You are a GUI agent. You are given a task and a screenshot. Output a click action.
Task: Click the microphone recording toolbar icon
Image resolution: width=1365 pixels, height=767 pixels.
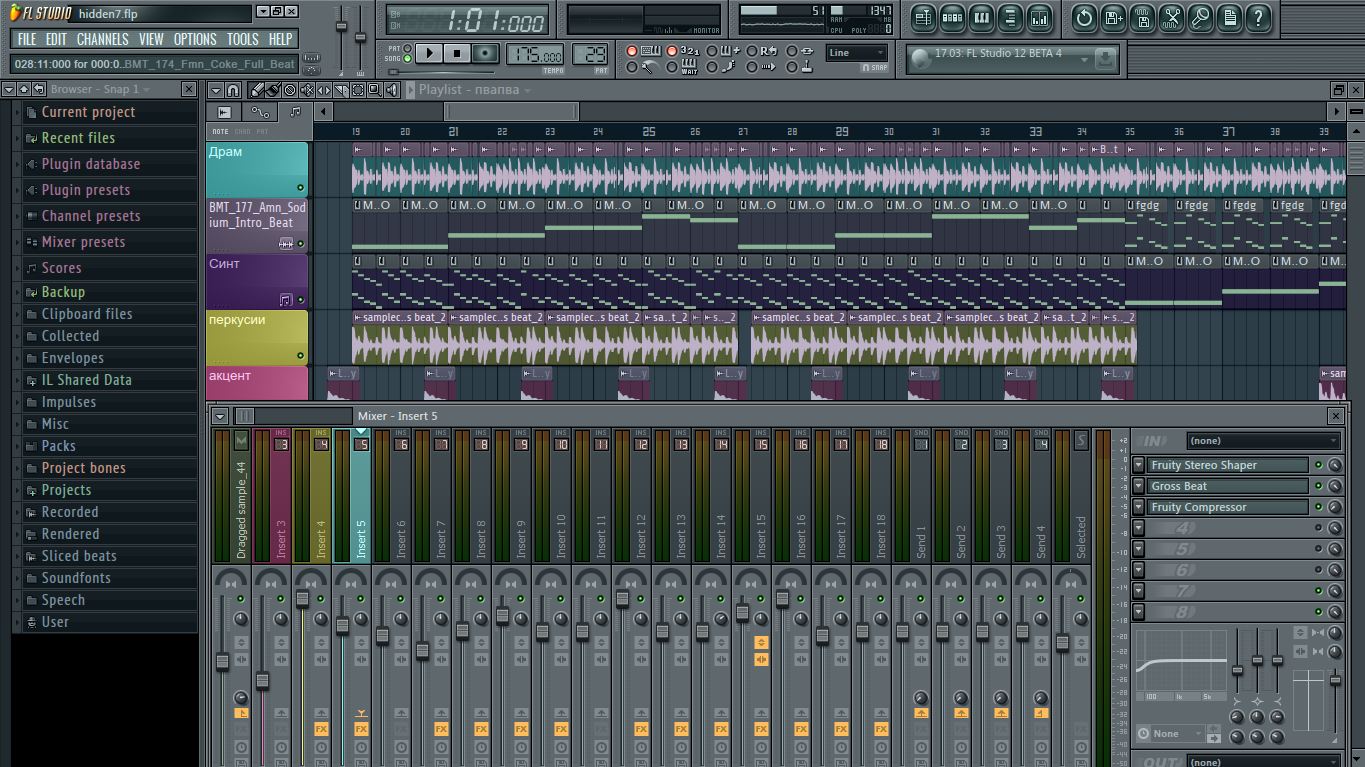[x=1200, y=18]
